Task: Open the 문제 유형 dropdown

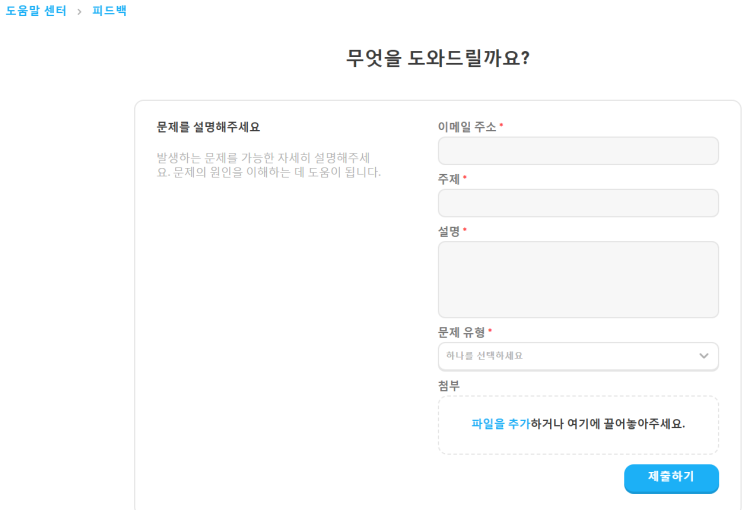Action: (x=578, y=356)
